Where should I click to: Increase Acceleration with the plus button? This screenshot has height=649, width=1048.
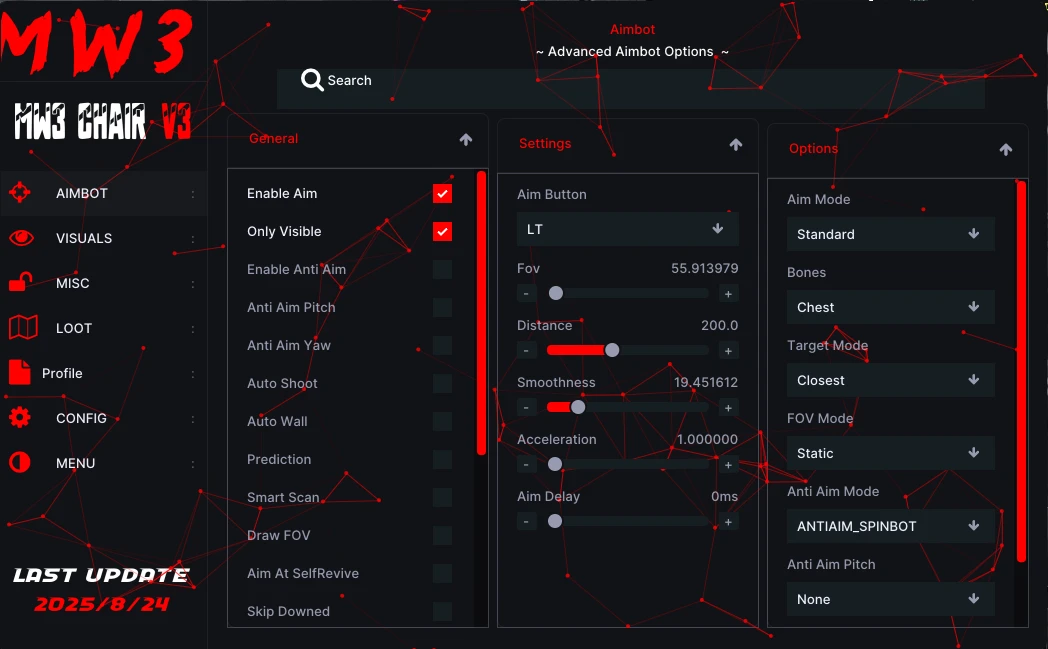(x=729, y=465)
